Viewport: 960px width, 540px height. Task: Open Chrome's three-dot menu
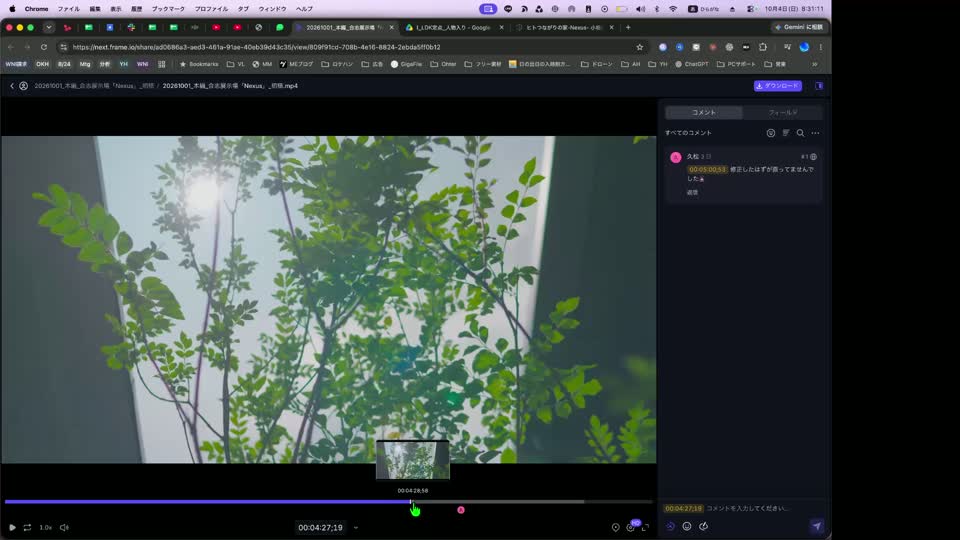click(x=820, y=47)
